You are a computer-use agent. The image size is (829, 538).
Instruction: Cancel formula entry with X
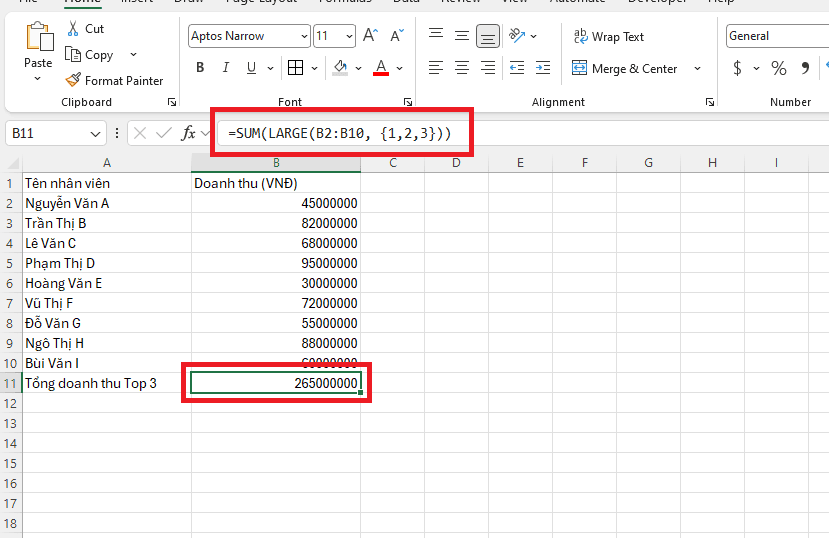click(x=140, y=133)
